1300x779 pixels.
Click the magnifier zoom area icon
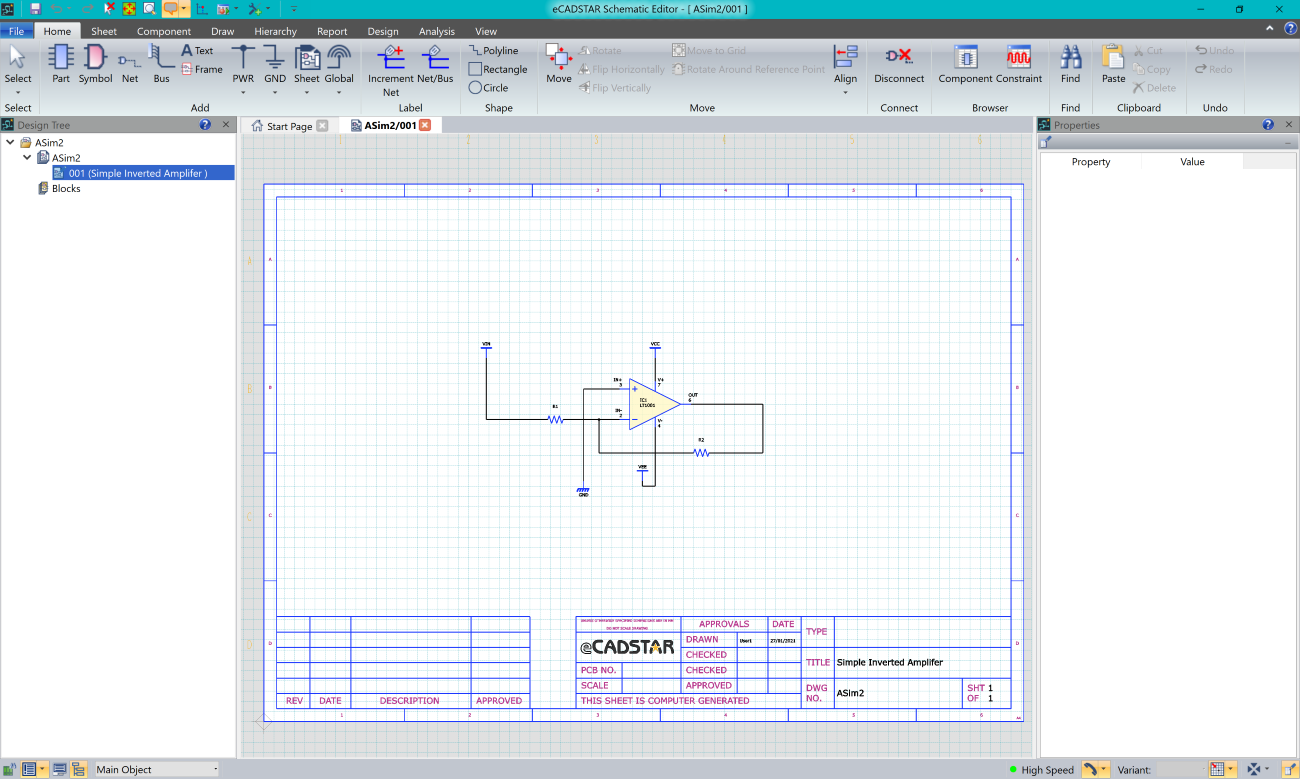[149, 9]
